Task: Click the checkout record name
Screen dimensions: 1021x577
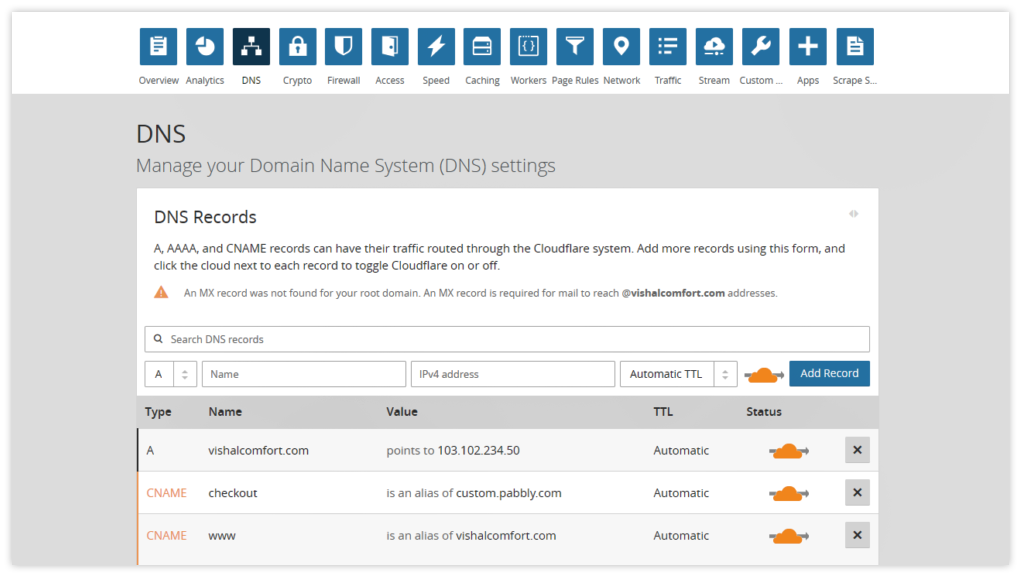Action: pyautogui.click(x=232, y=493)
